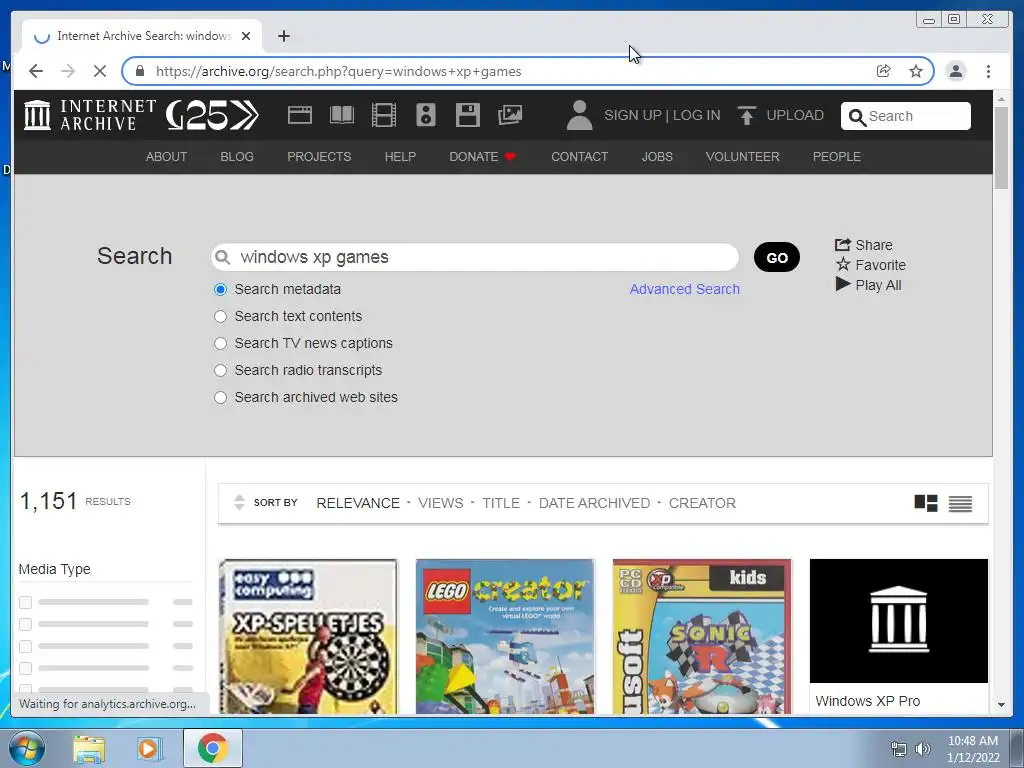
Task: Switch to list view layout
Action: (x=960, y=504)
